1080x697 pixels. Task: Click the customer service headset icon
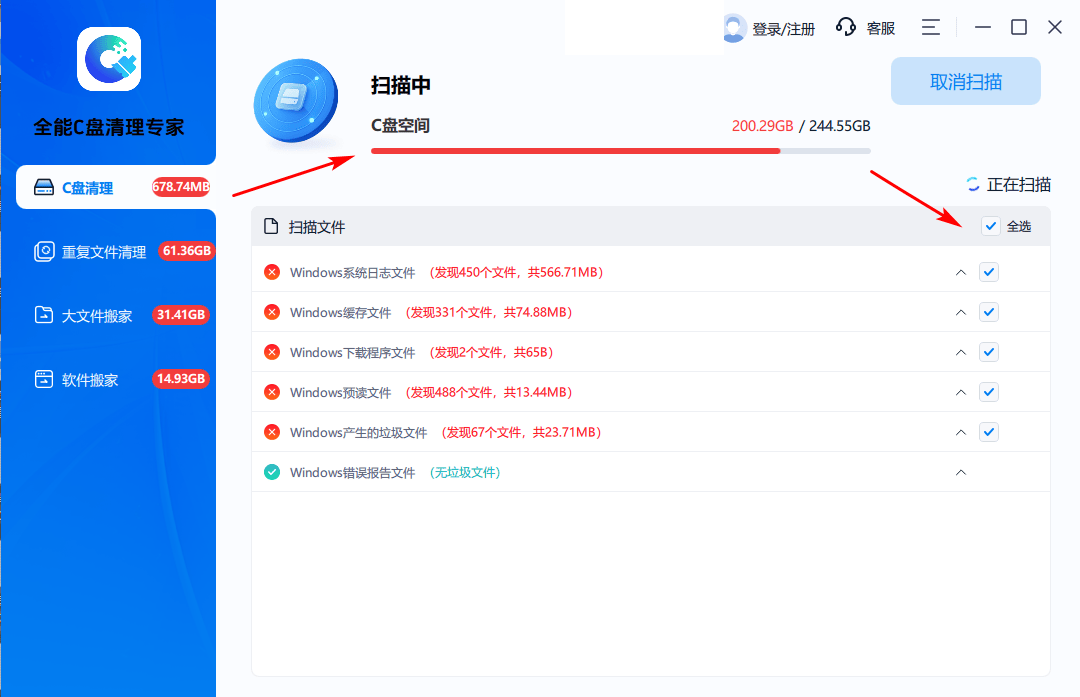point(846,28)
